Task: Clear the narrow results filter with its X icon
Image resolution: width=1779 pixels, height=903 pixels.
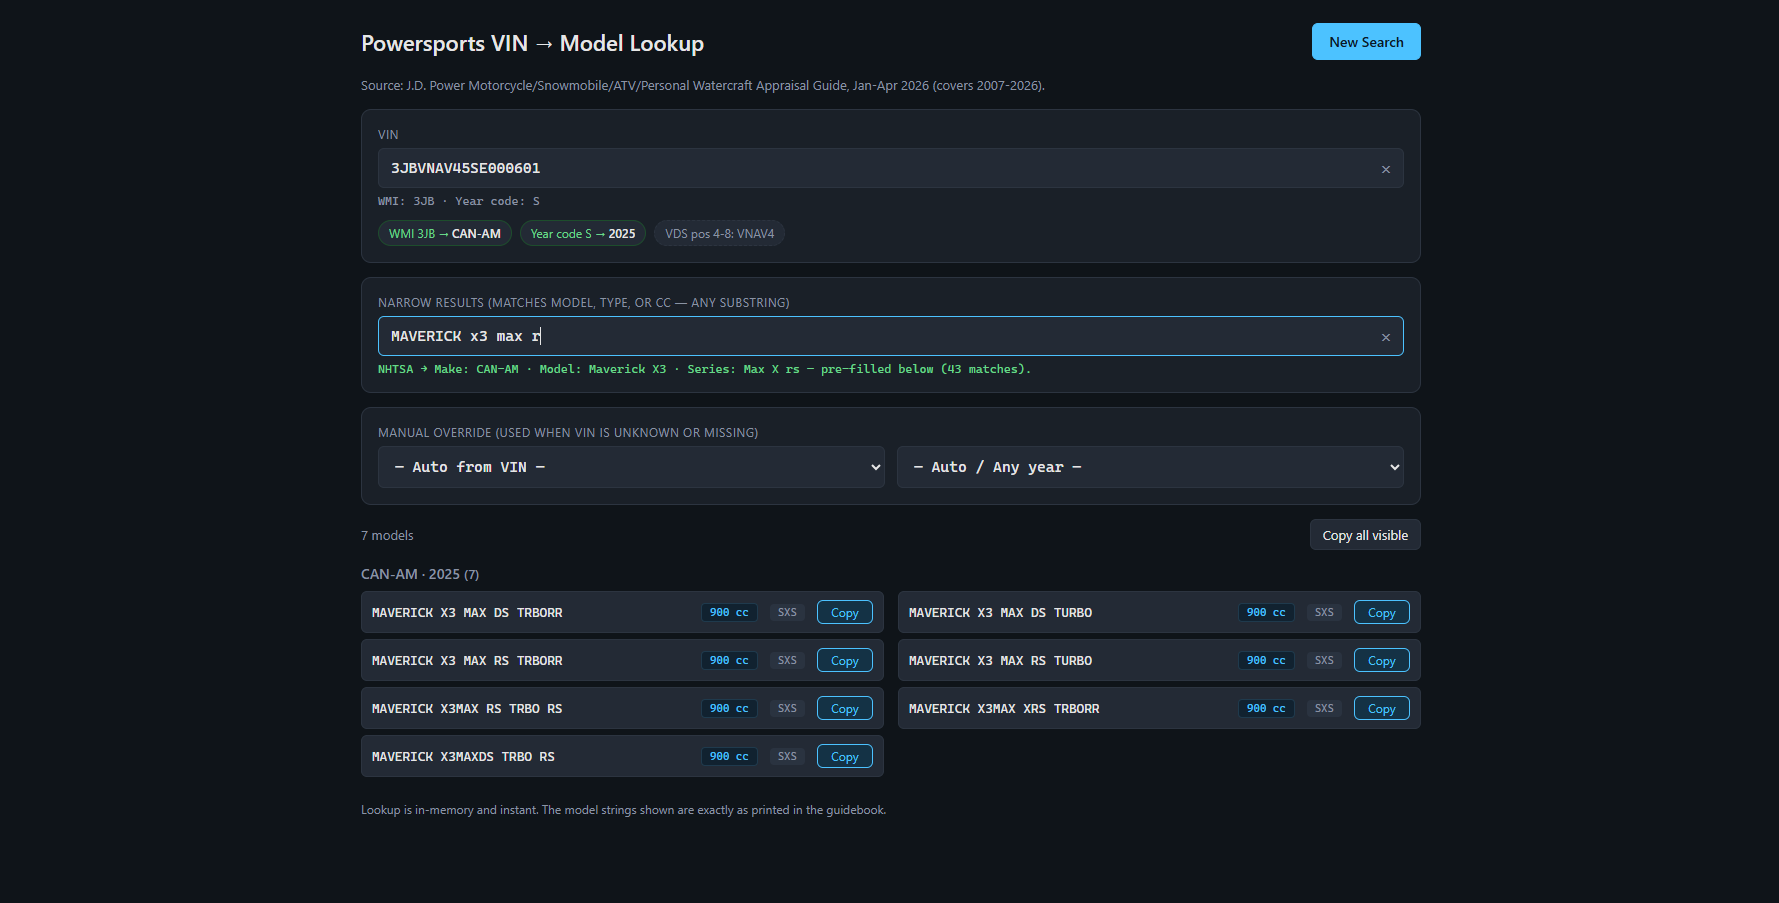Action: tap(1385, 337)
